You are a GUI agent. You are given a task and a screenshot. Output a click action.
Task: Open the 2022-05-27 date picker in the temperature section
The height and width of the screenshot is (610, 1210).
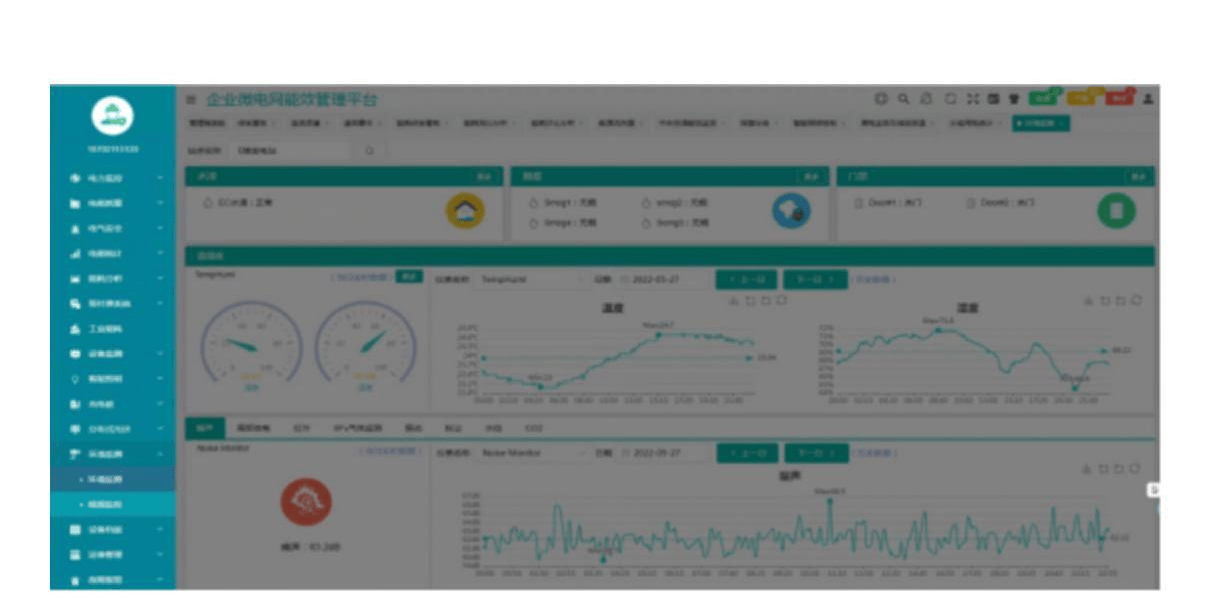coord(658,279)
